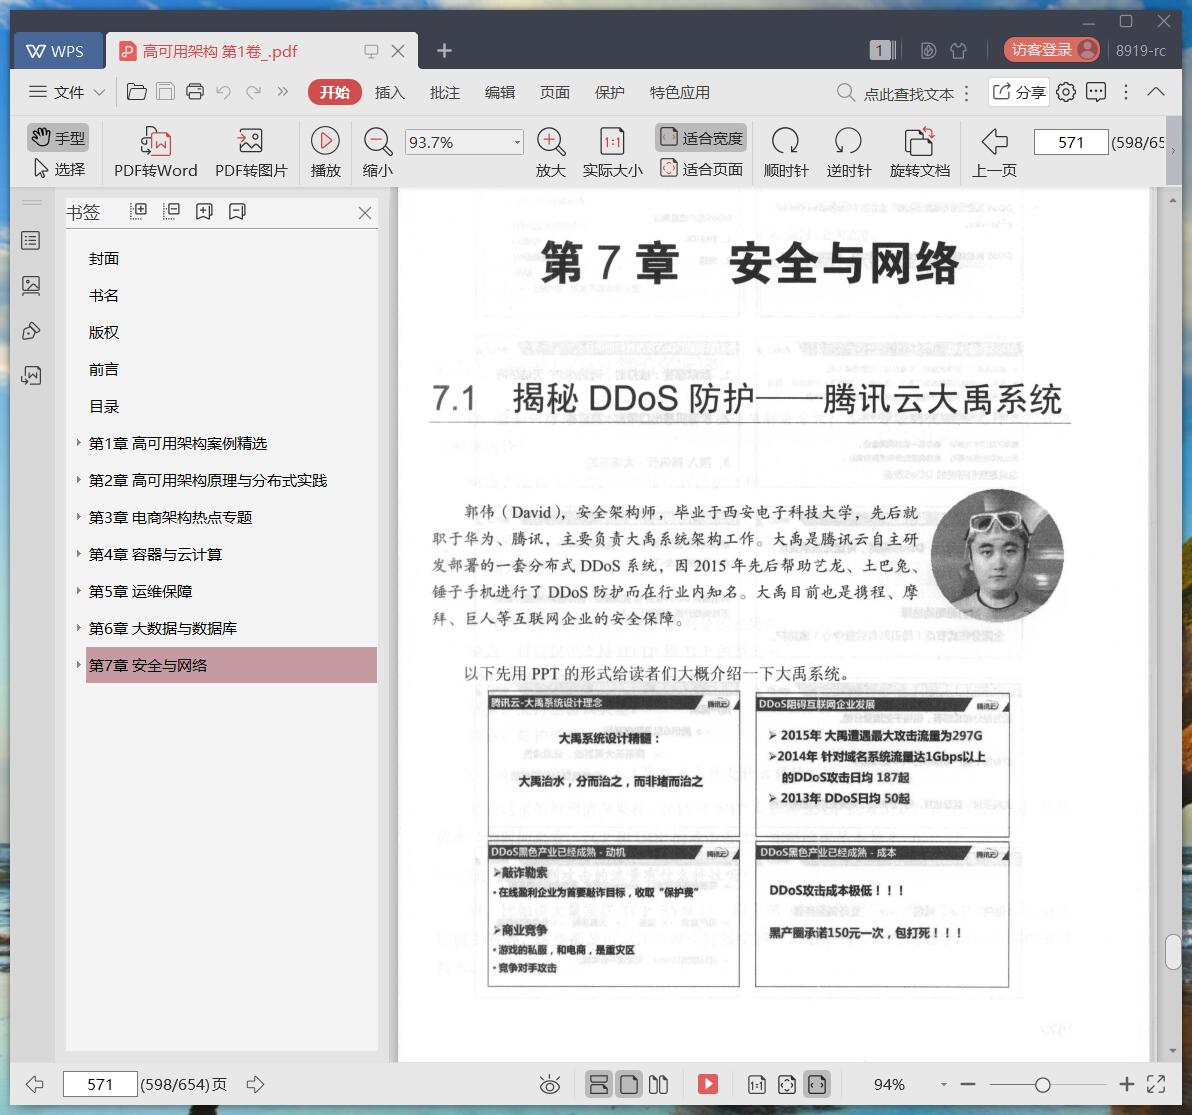
Task: Expand the 第2章 bookmark tree node
Action: 78,480
